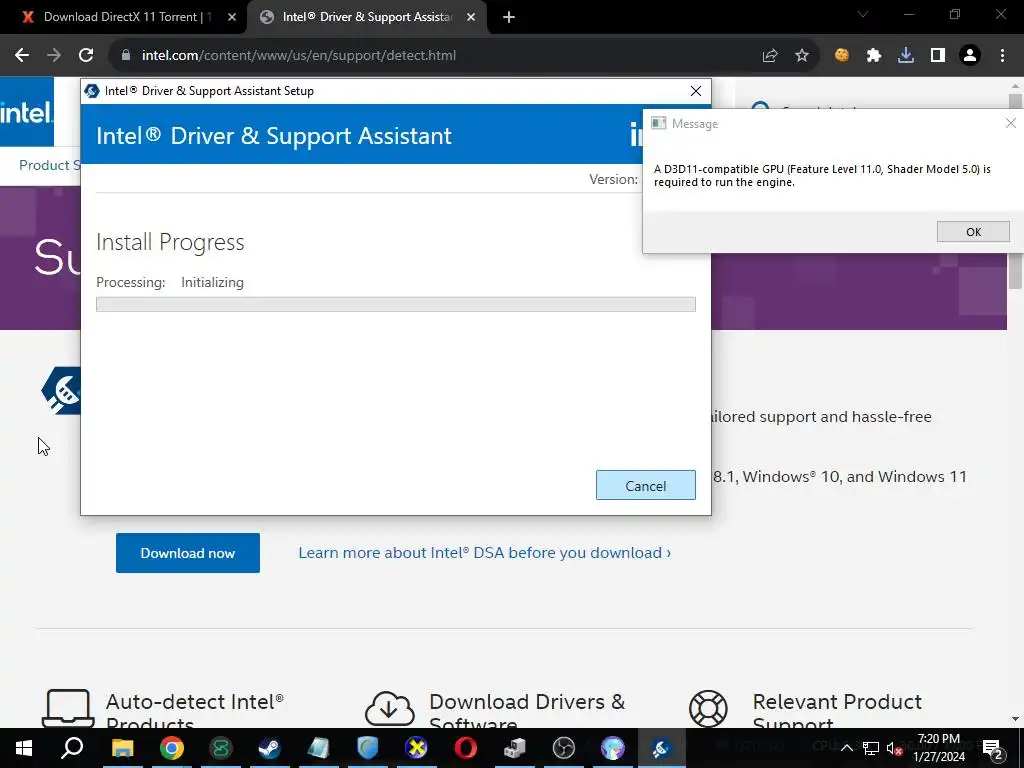This screenshot has width=1024, height=768.
Task: Go back to the previous page
Action: [22, 56]
